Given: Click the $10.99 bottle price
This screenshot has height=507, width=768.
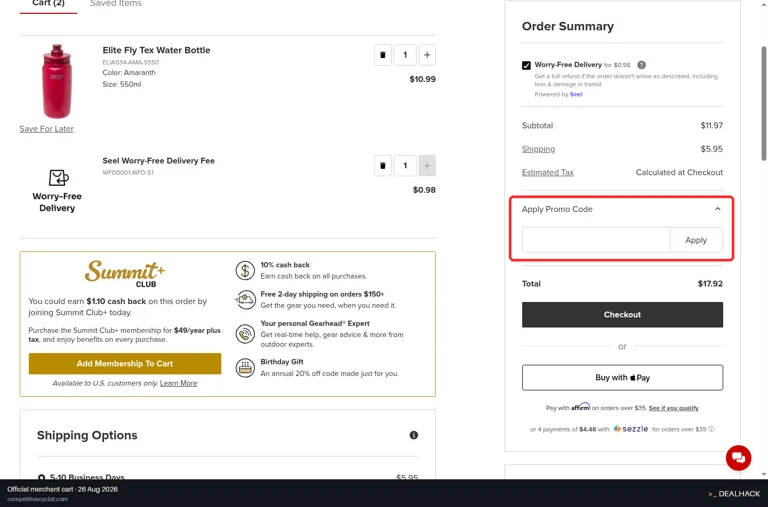Looking at the screenshot, I should (422, 79).
